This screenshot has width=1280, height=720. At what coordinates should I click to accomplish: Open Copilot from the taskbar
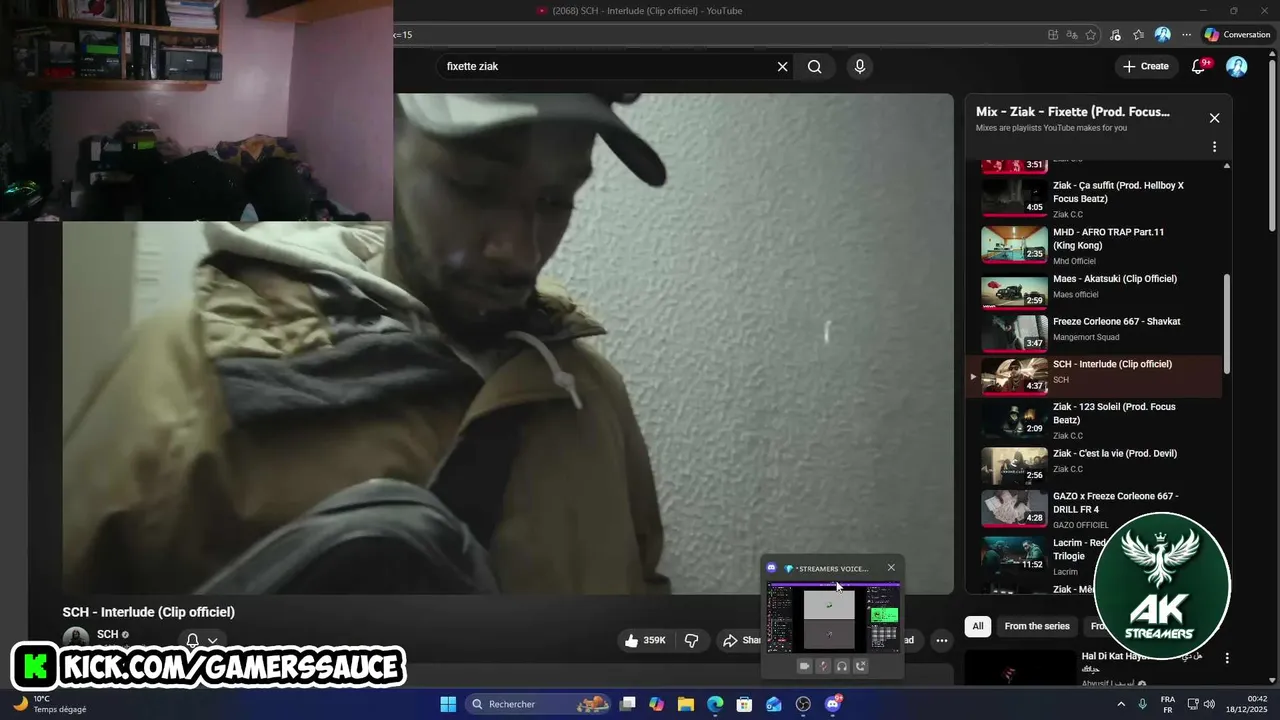657,704
